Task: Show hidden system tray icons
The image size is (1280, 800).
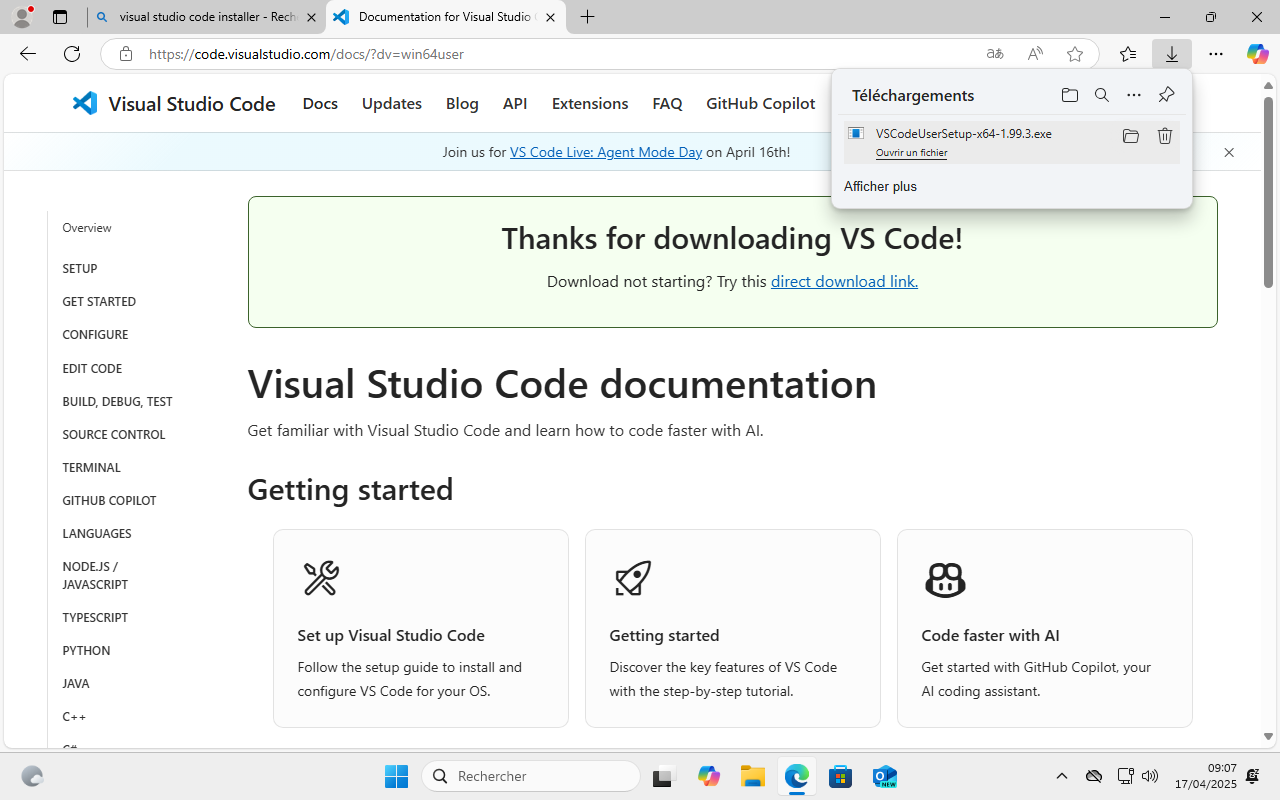Action: [1062, 776]
